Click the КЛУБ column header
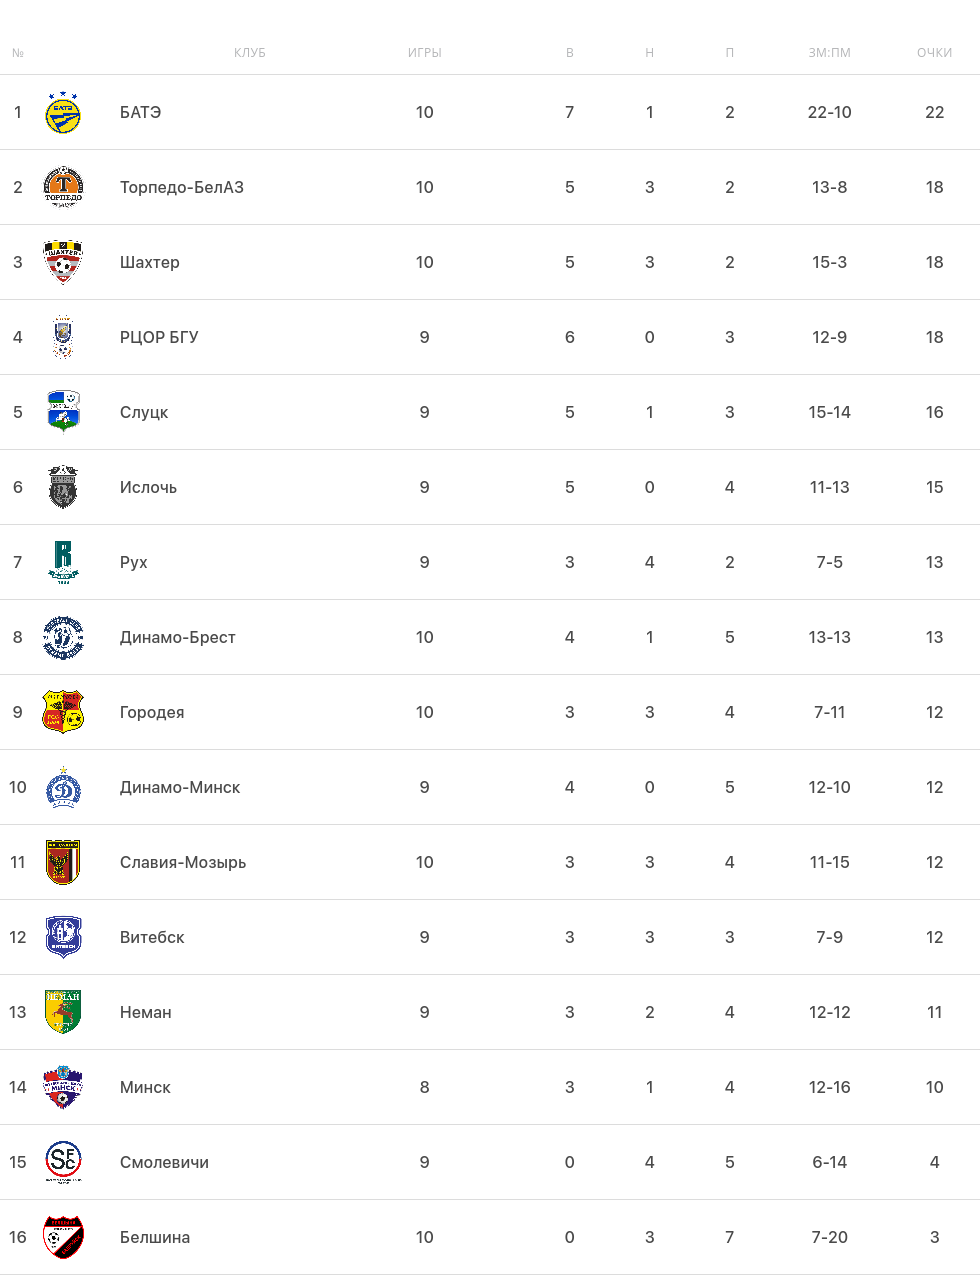This screenshot has height=1288, width=980. coord(250,53)
